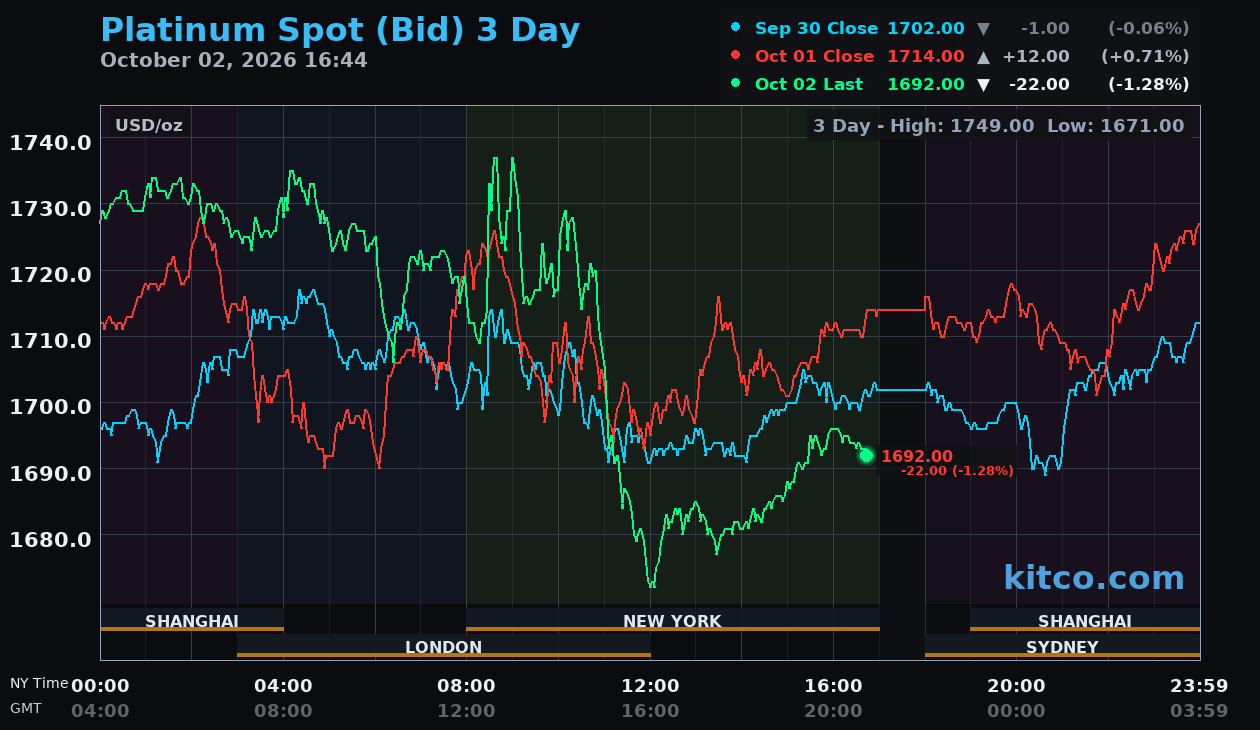The width and height of the screenshot is (1260, 730).
Task: Click the 1690.0 axis label
Action: coord(50,472)
